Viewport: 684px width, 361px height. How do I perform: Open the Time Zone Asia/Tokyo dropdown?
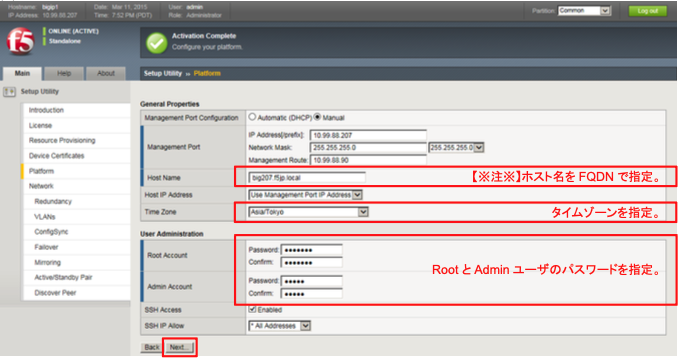308,212
